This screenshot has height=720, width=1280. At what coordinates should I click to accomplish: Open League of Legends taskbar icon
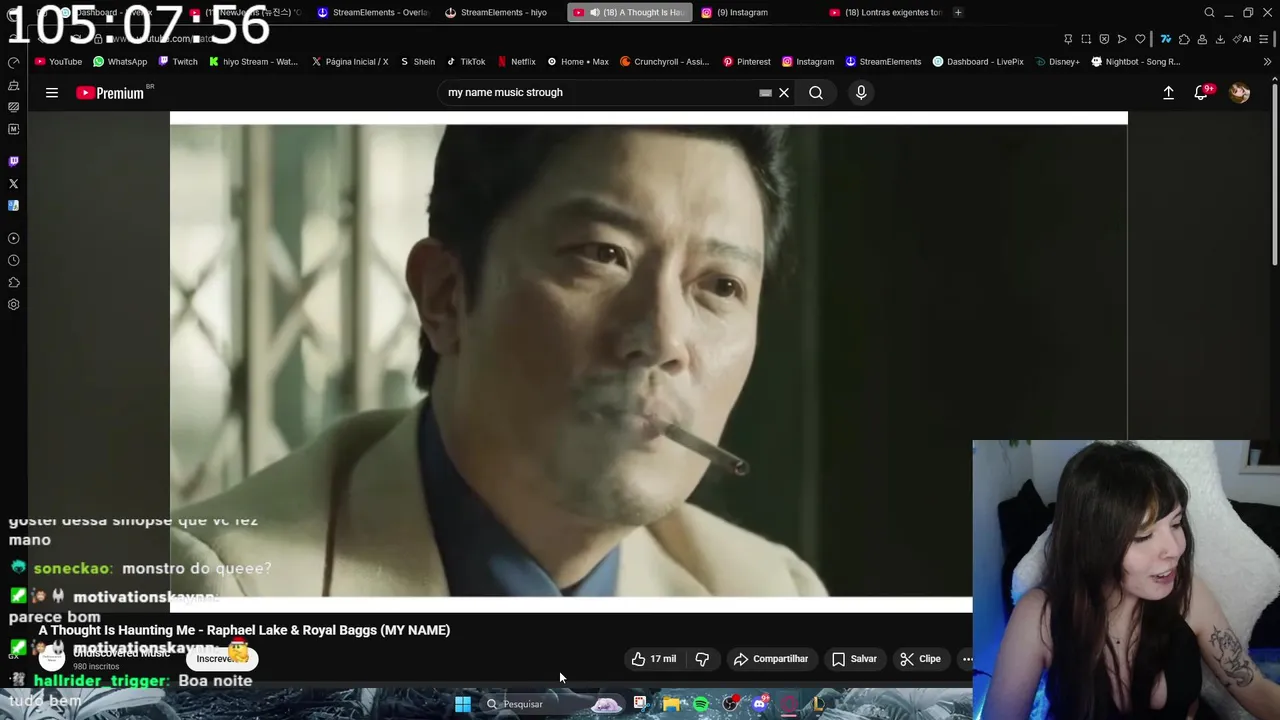pos(818,704)
